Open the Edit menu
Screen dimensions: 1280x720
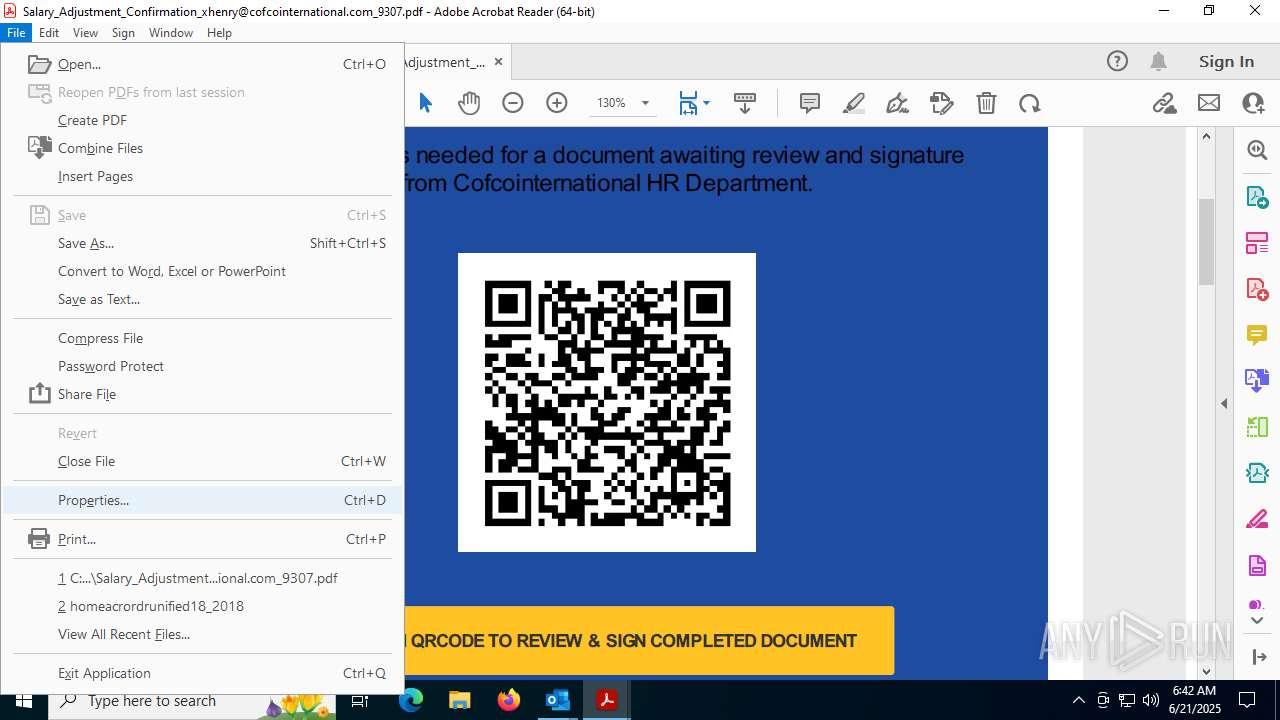(49, 32)
